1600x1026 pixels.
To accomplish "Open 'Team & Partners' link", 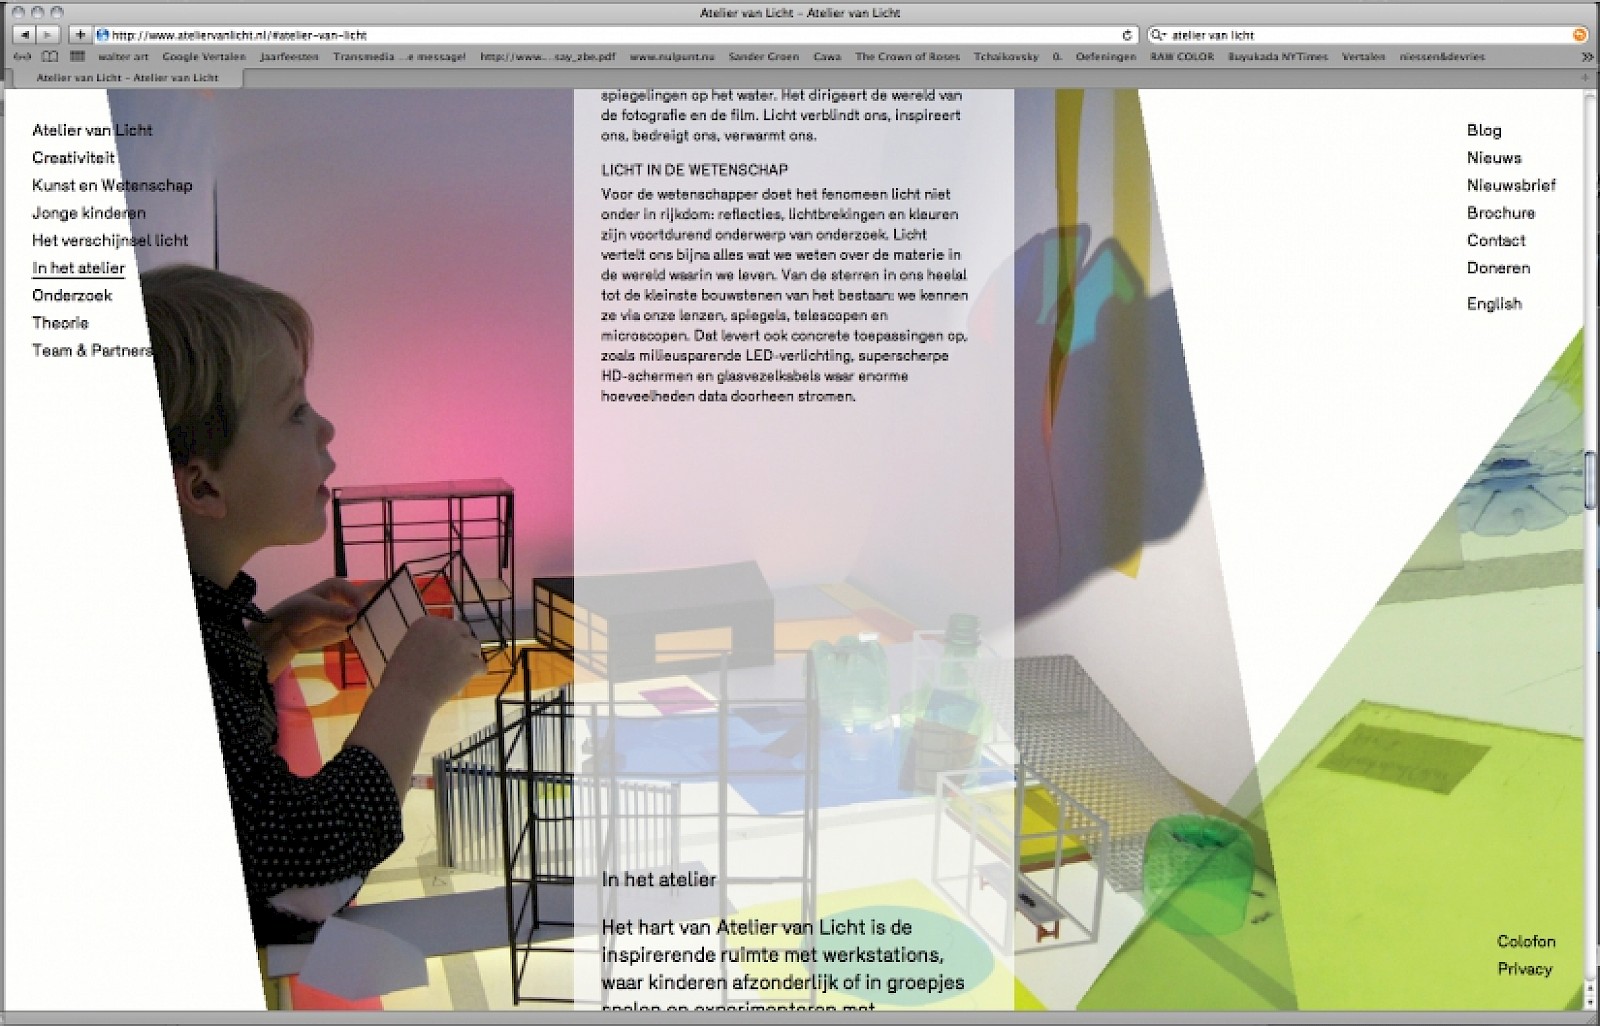I will [x=93, y=350].
